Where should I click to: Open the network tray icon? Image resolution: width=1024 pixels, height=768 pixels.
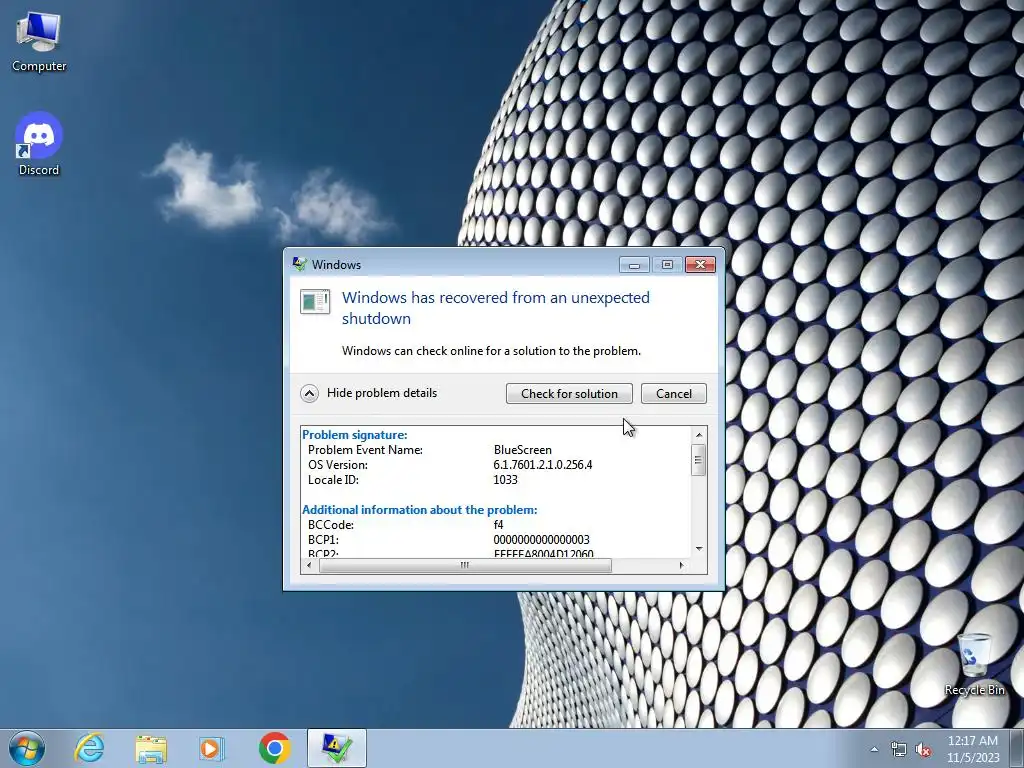click(x=899, y=750)
